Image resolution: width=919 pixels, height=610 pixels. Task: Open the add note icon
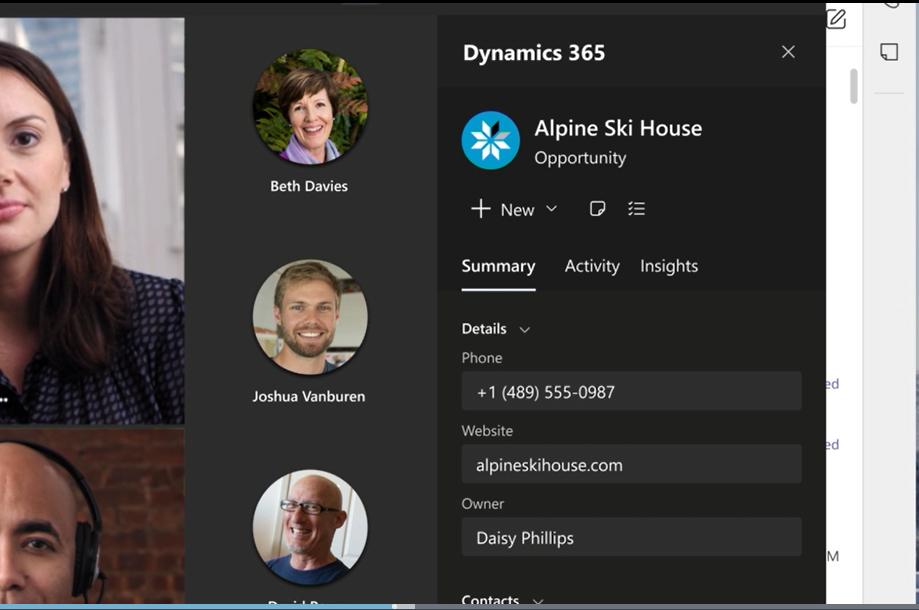pos(597,209)
